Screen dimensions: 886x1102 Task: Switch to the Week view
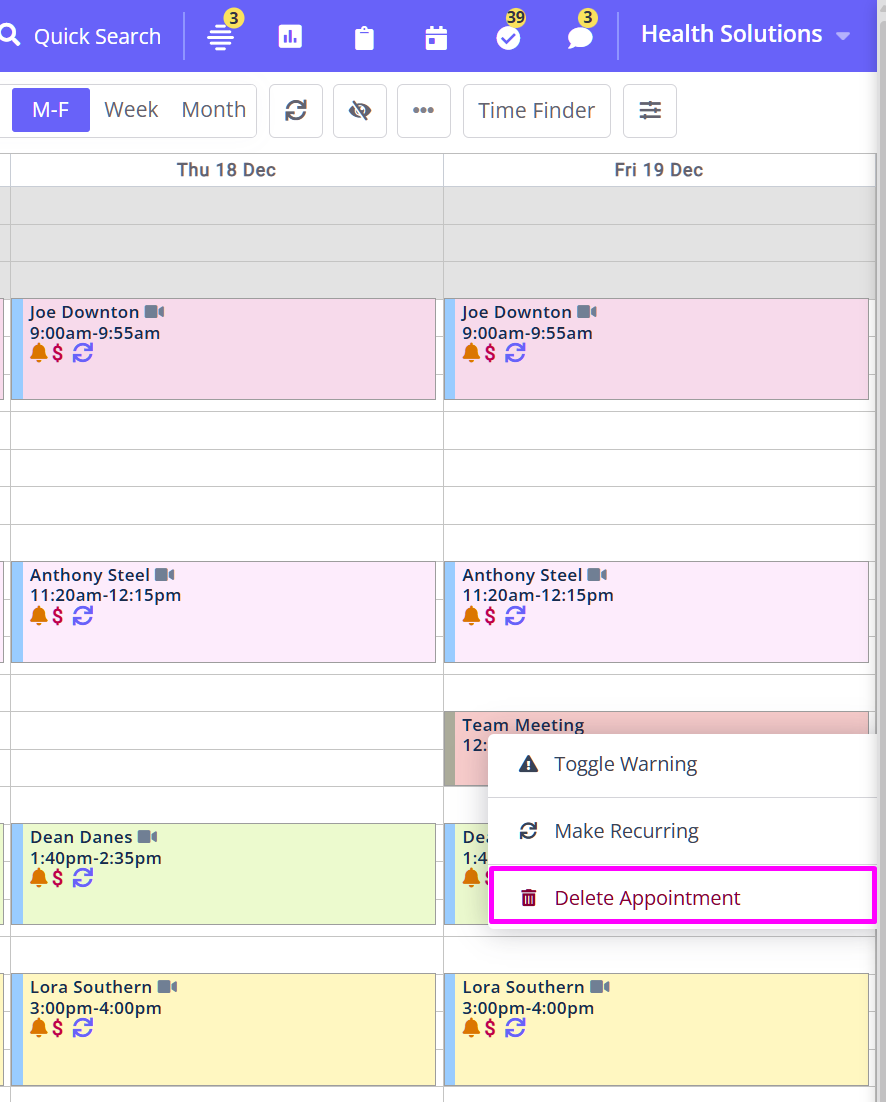131,110
